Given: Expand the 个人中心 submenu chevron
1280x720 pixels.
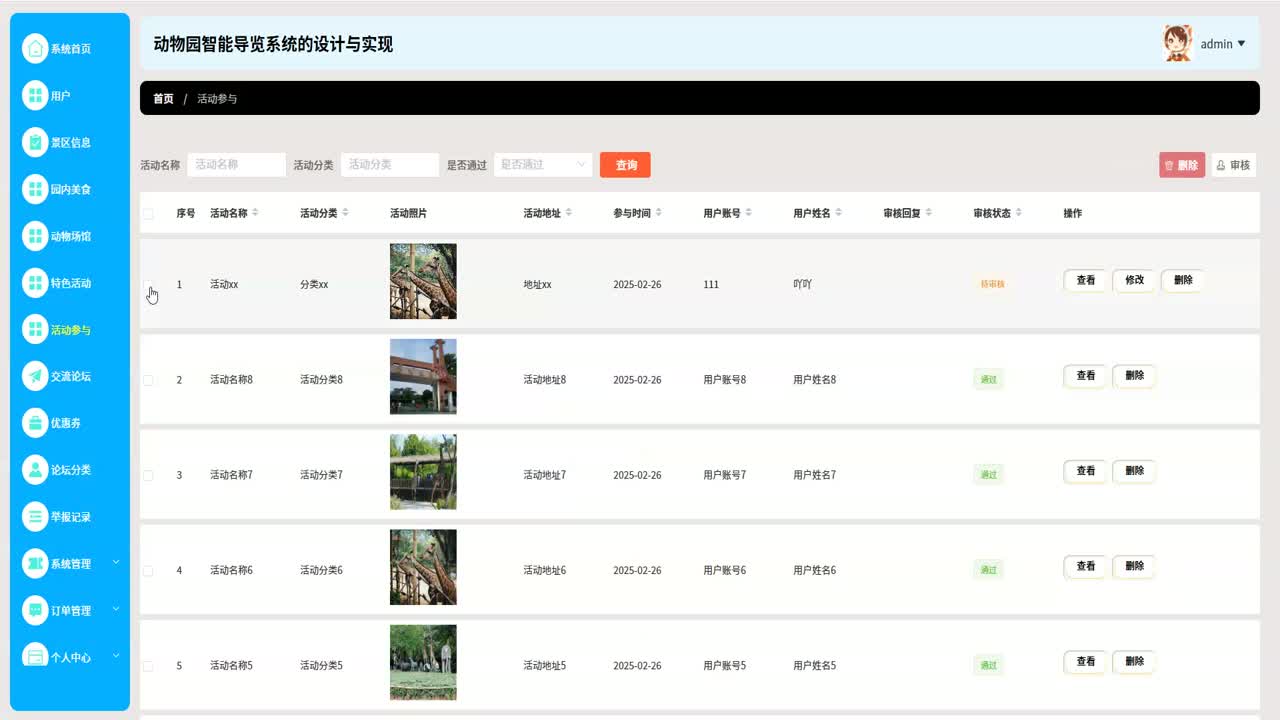Looking at the screenshot, I should pyautogui.click(x=115, y=656).
